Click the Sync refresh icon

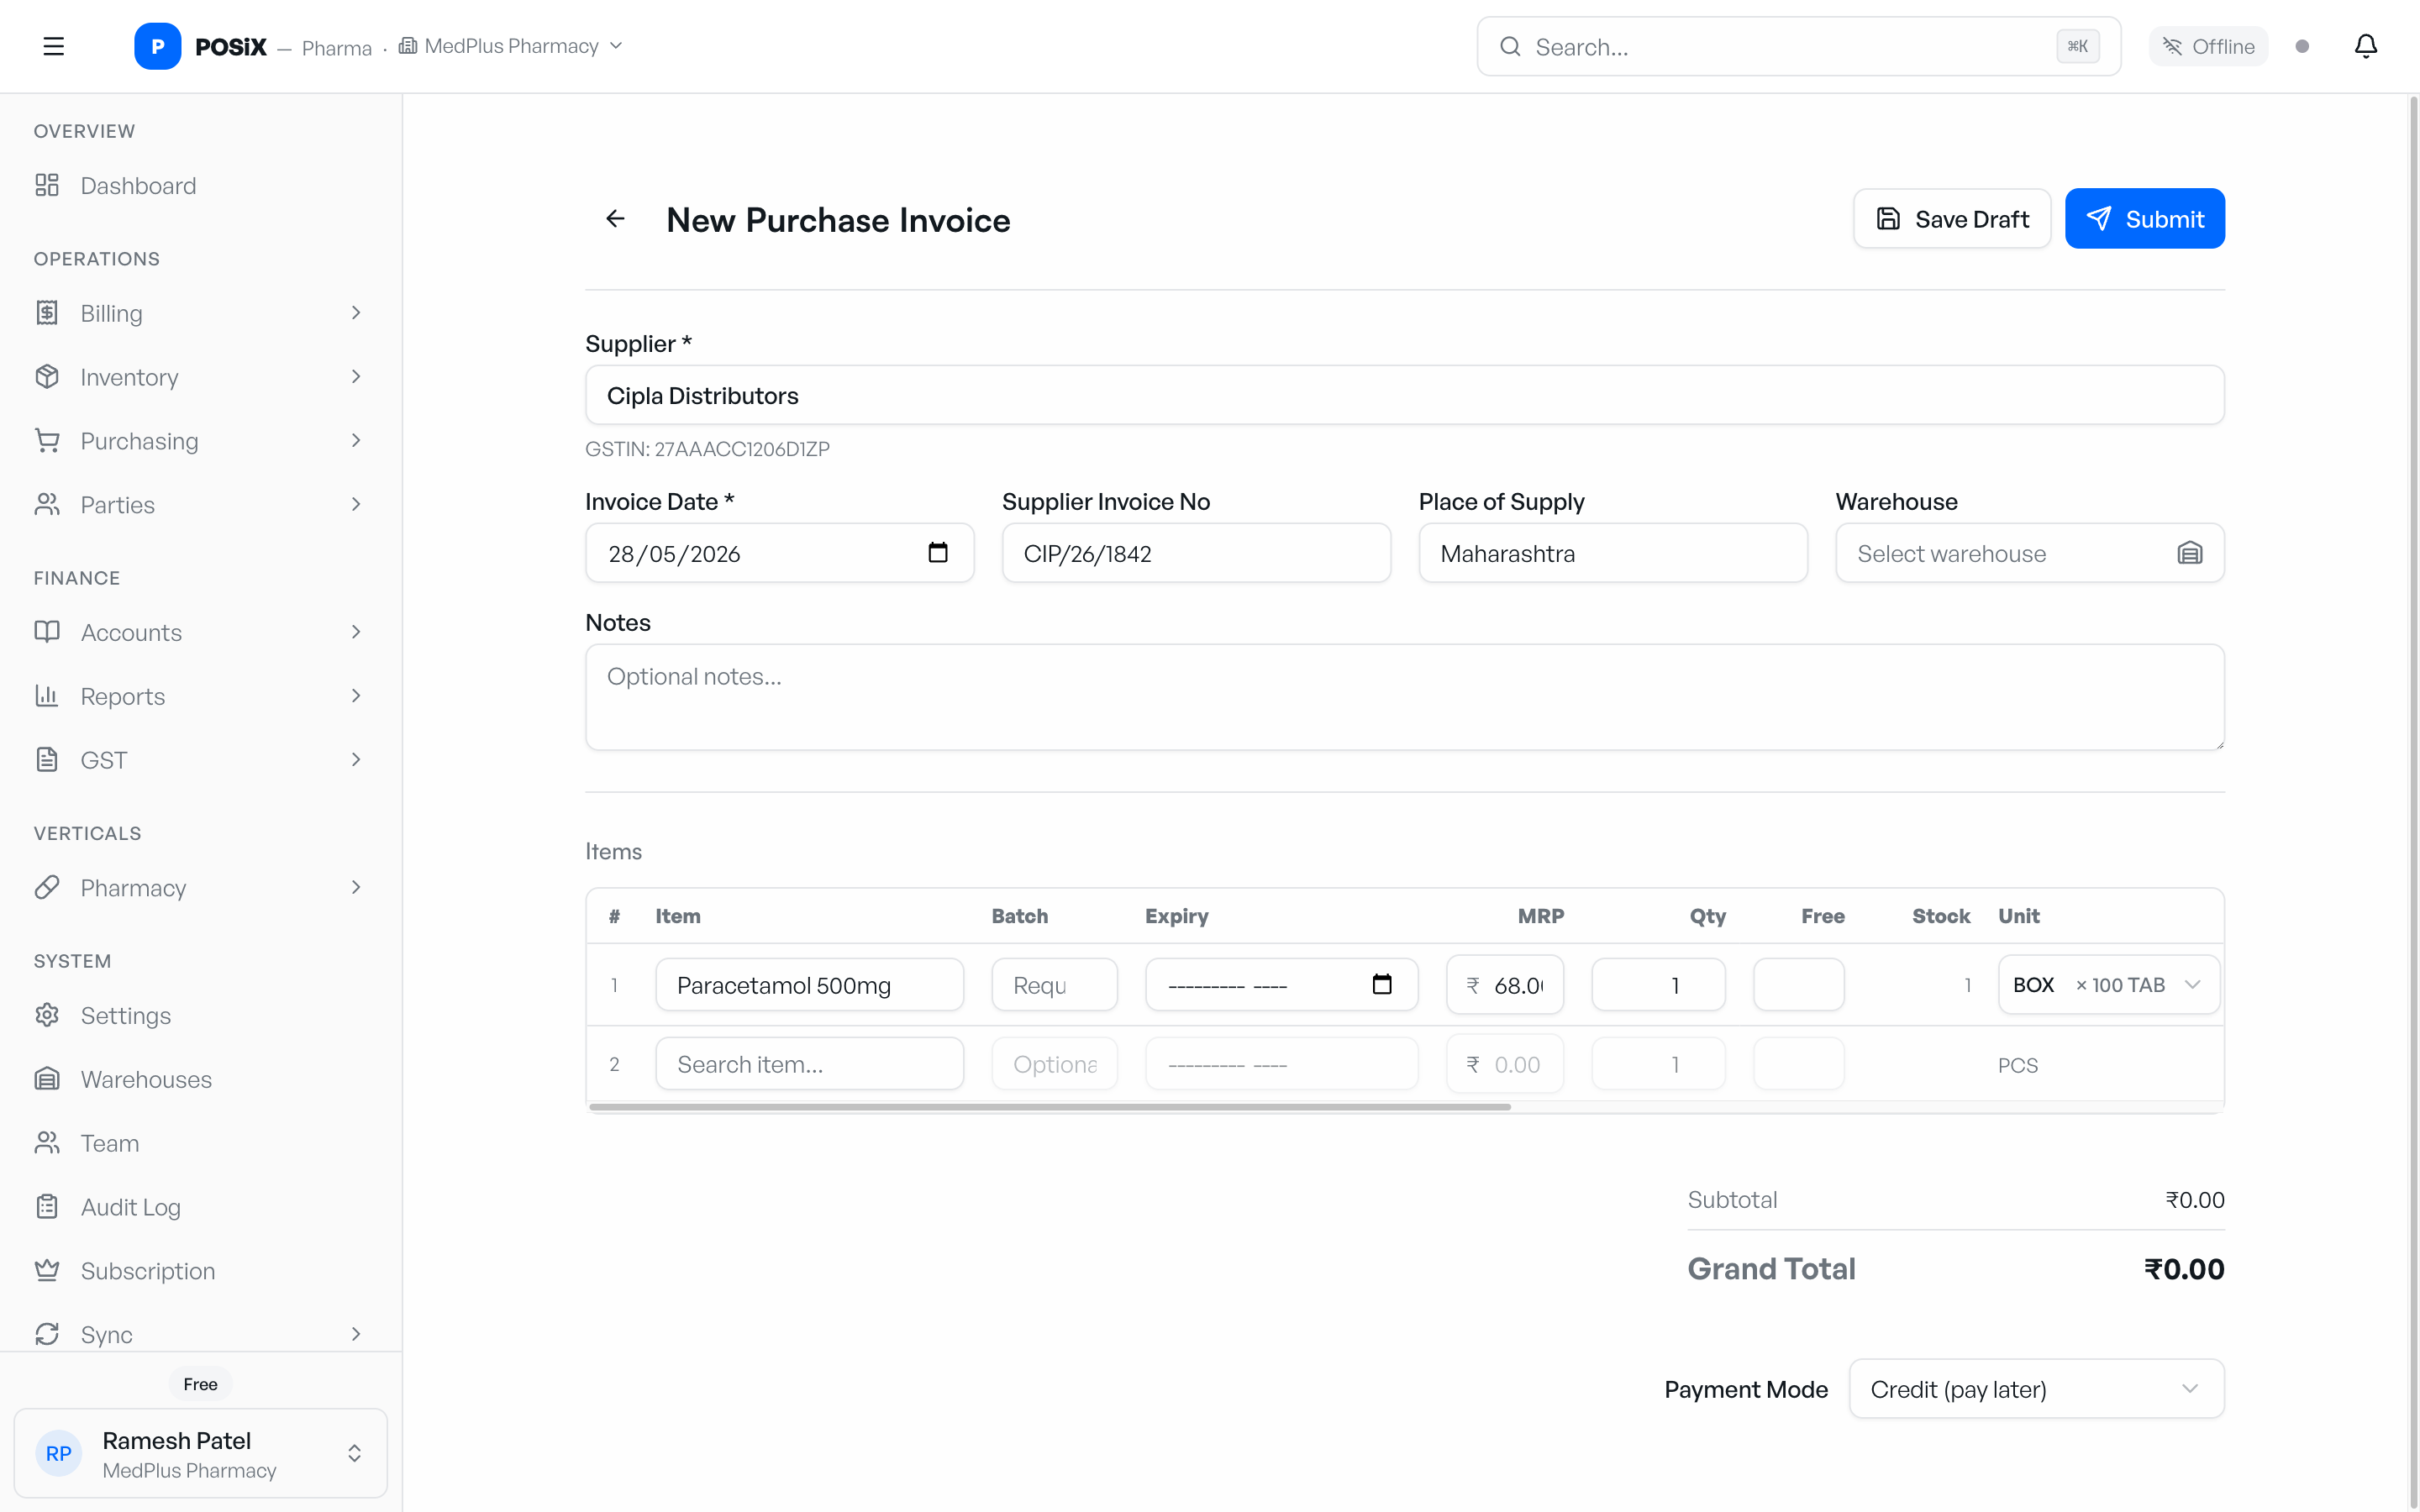click(47, 1334)
